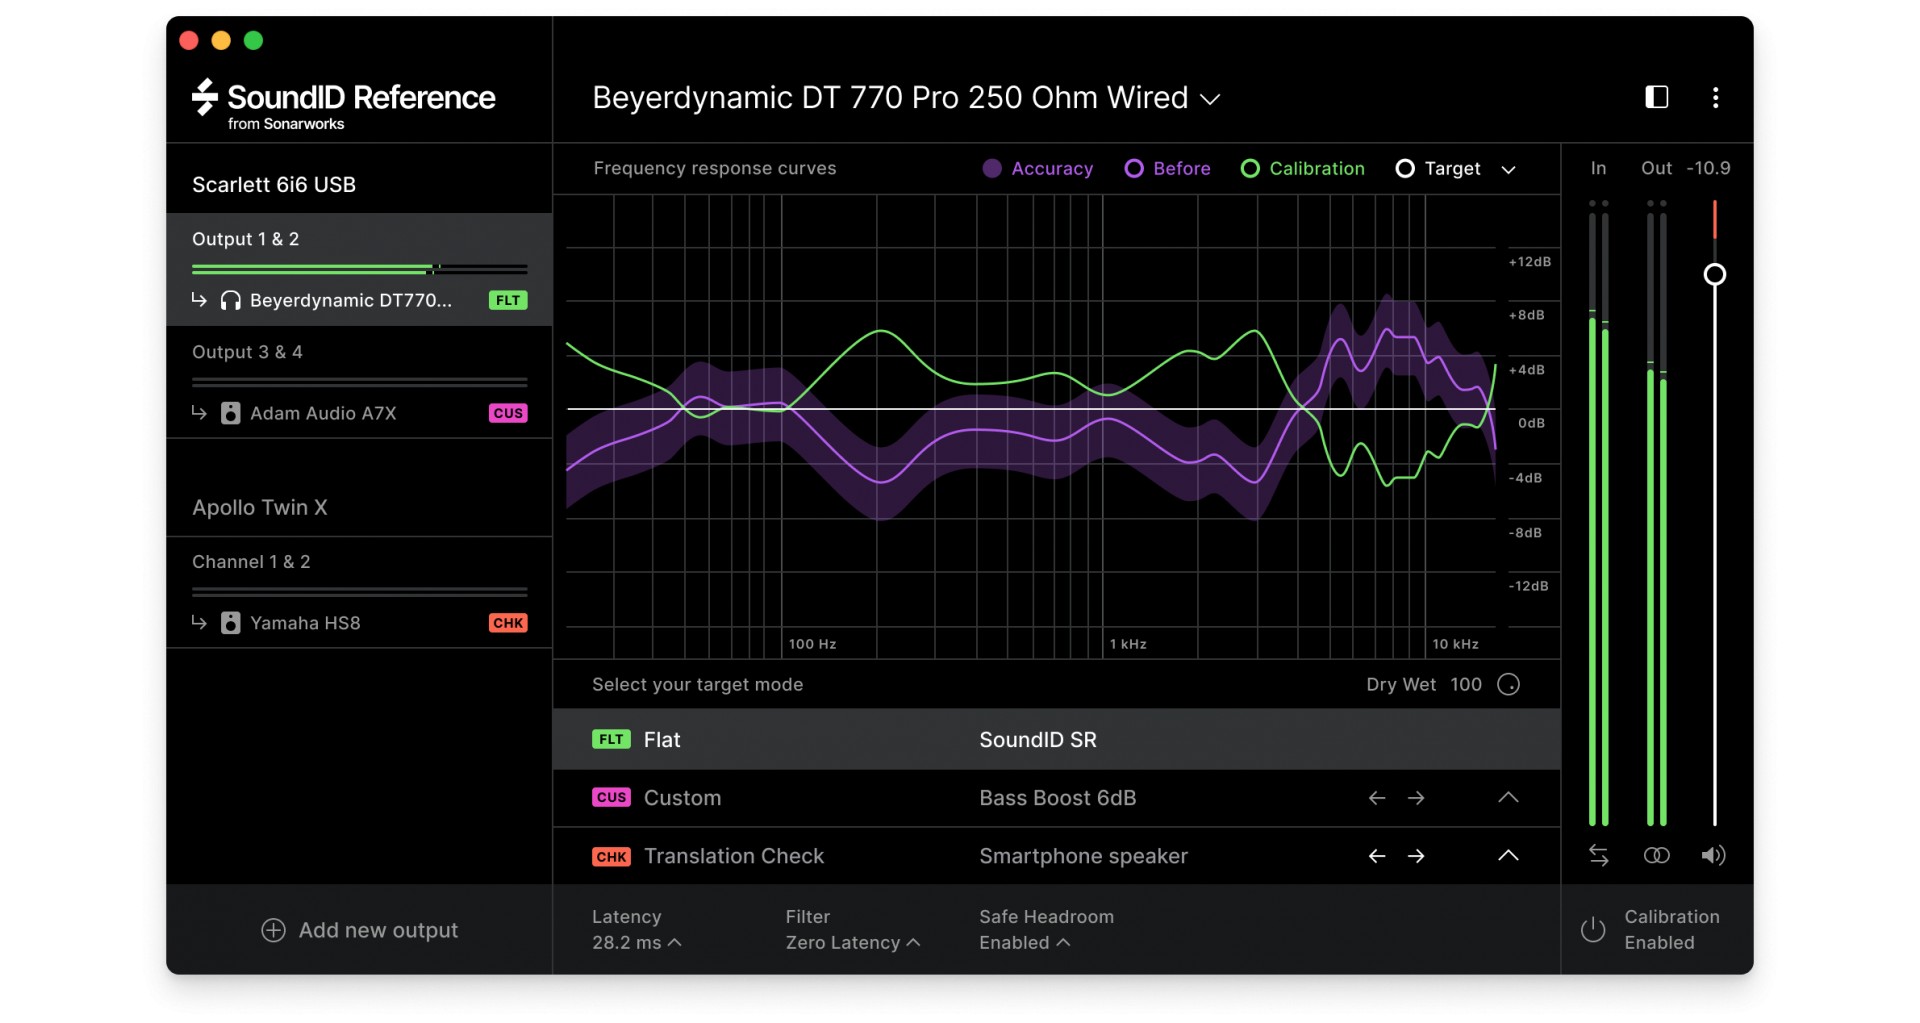Click the output gain slider handle
This screenshot has height=1023, width=1920.
[x=1715, y=274]
